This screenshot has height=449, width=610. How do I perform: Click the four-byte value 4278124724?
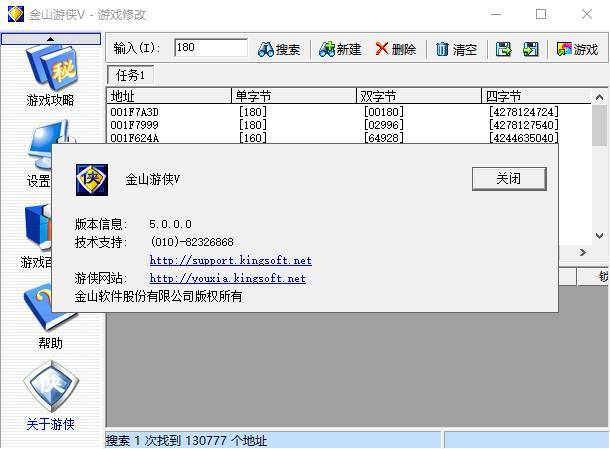click(524, 112)
